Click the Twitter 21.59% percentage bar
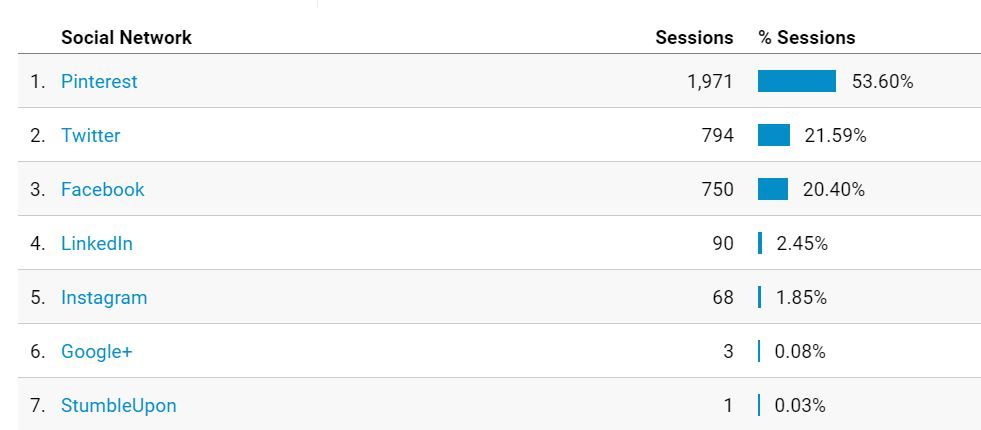981x430 pixels. tap(773, 135)
